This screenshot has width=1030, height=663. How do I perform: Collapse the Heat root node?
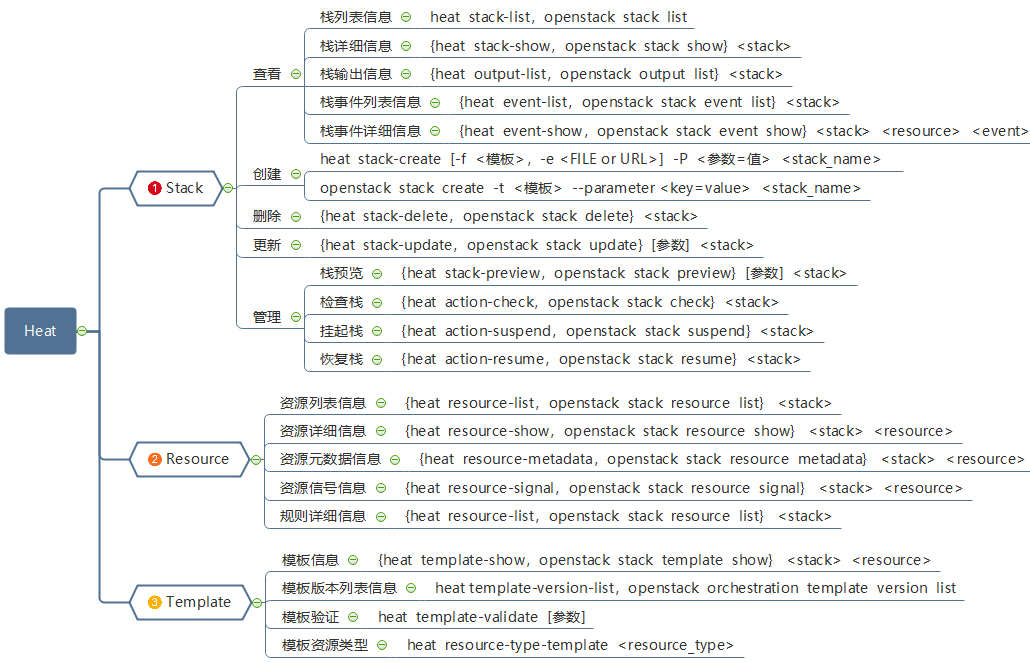pyautogui.click(x=82, y=331)
